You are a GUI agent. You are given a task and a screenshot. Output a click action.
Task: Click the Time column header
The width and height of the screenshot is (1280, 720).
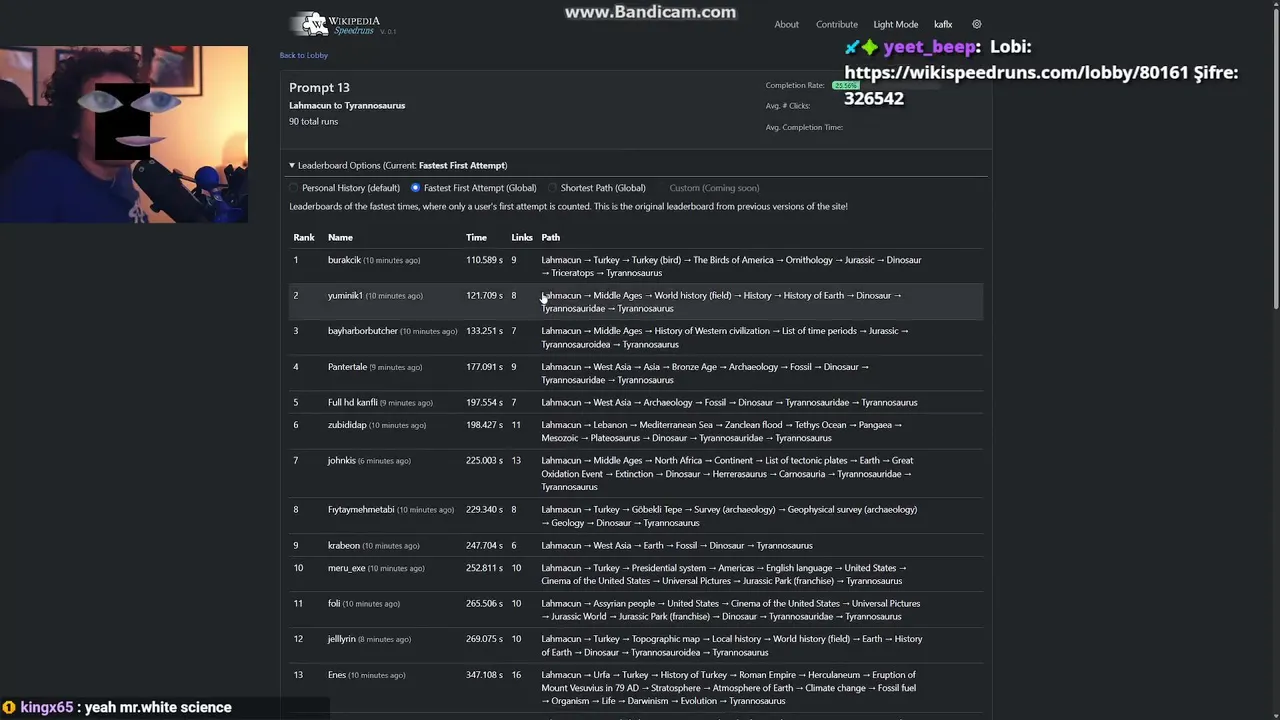click(x=476, y=237)
